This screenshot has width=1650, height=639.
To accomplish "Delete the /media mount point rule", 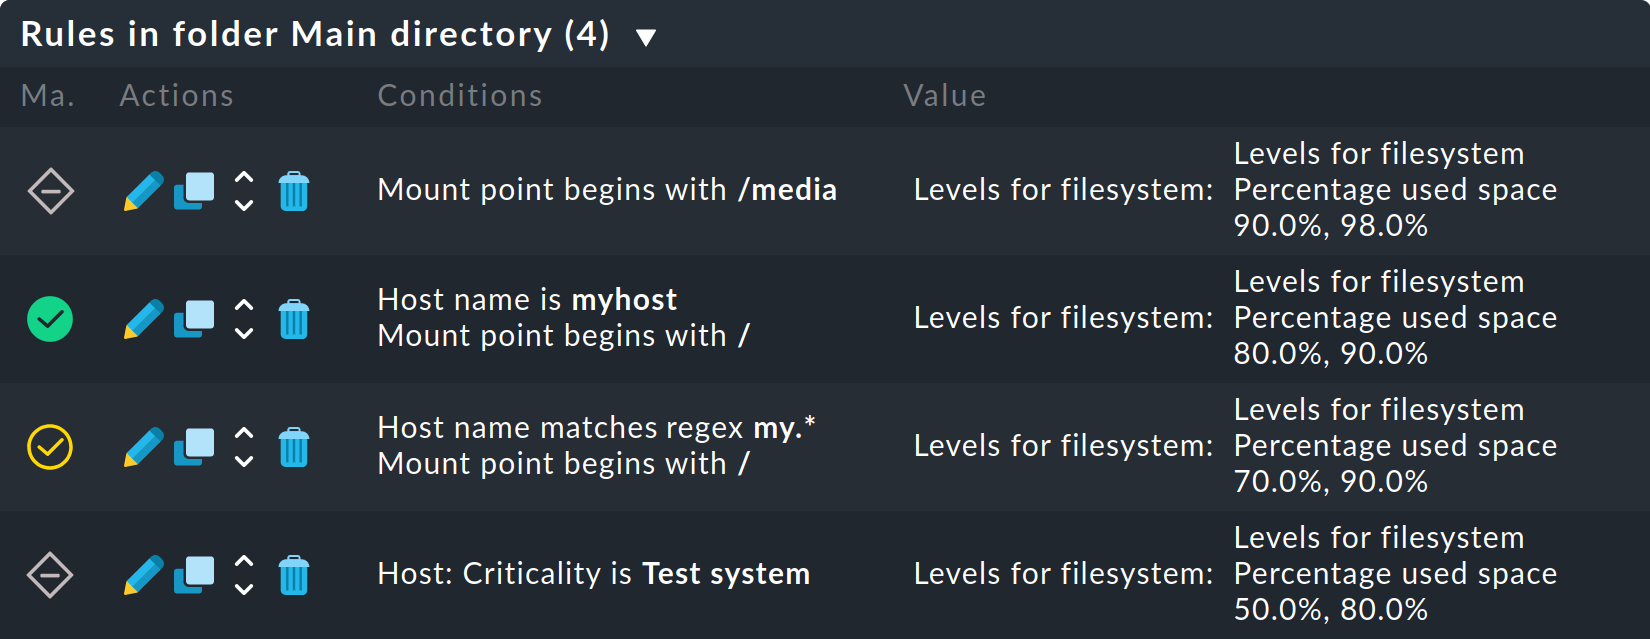I will click(294, 191).
